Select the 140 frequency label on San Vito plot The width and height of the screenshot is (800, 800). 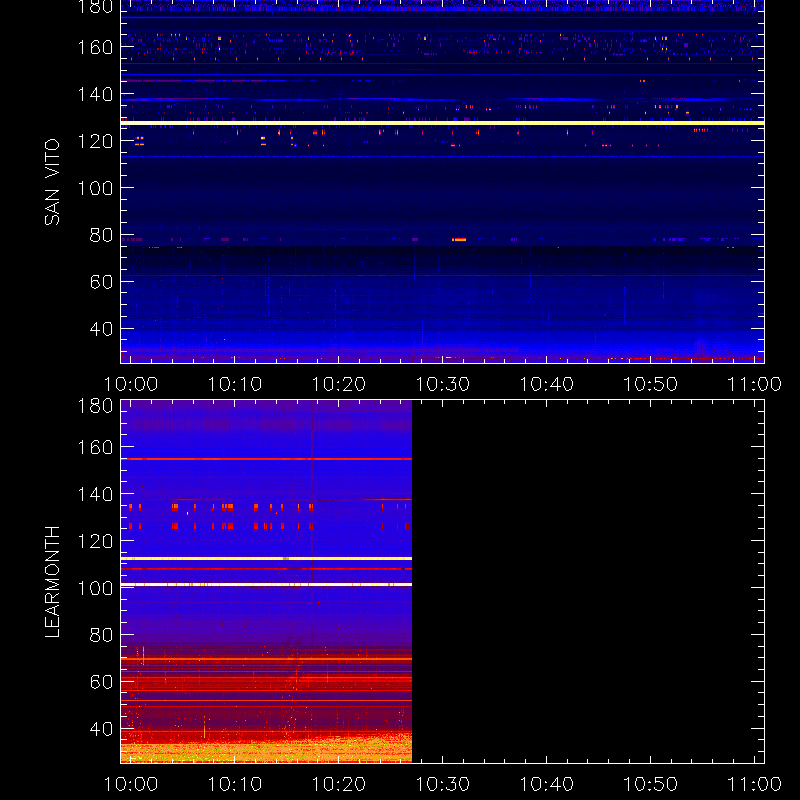pyautogui.click(x=95, y=94)
